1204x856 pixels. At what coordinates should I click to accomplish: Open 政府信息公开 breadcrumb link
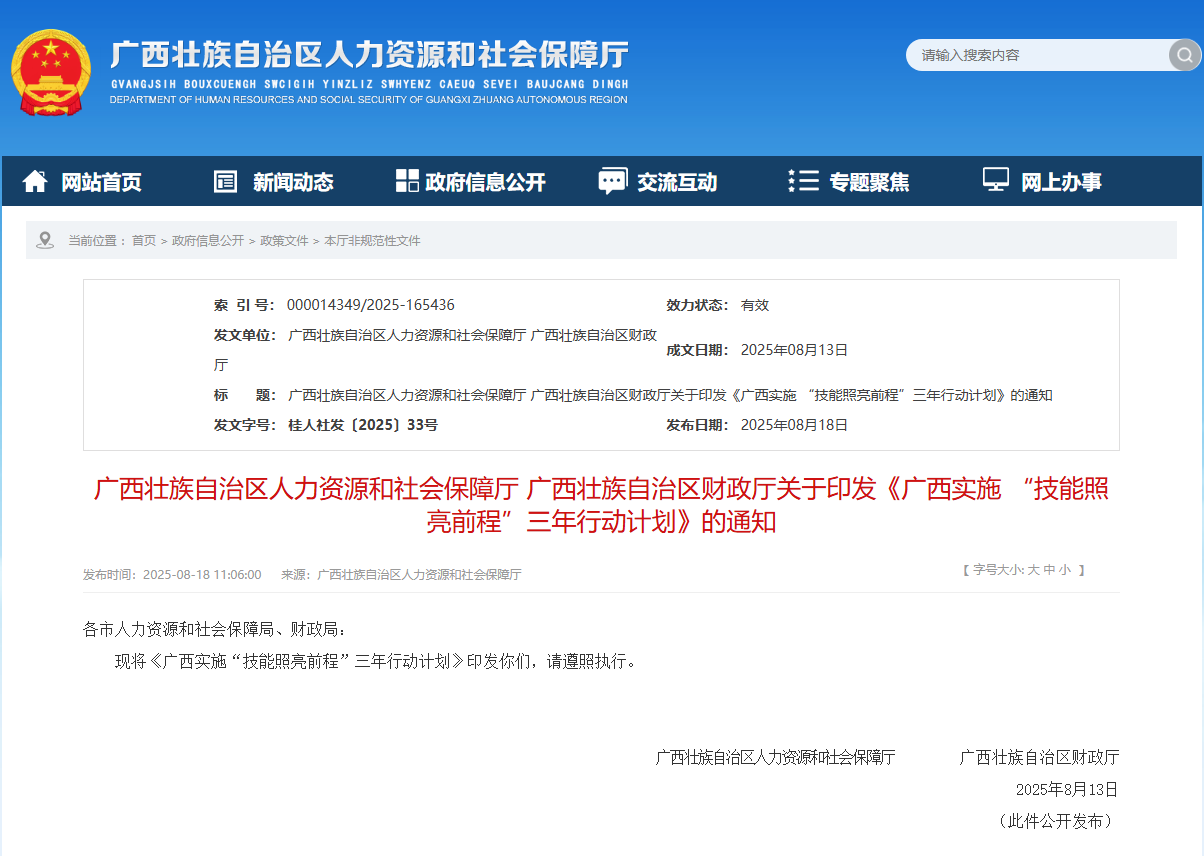point(208,241)
